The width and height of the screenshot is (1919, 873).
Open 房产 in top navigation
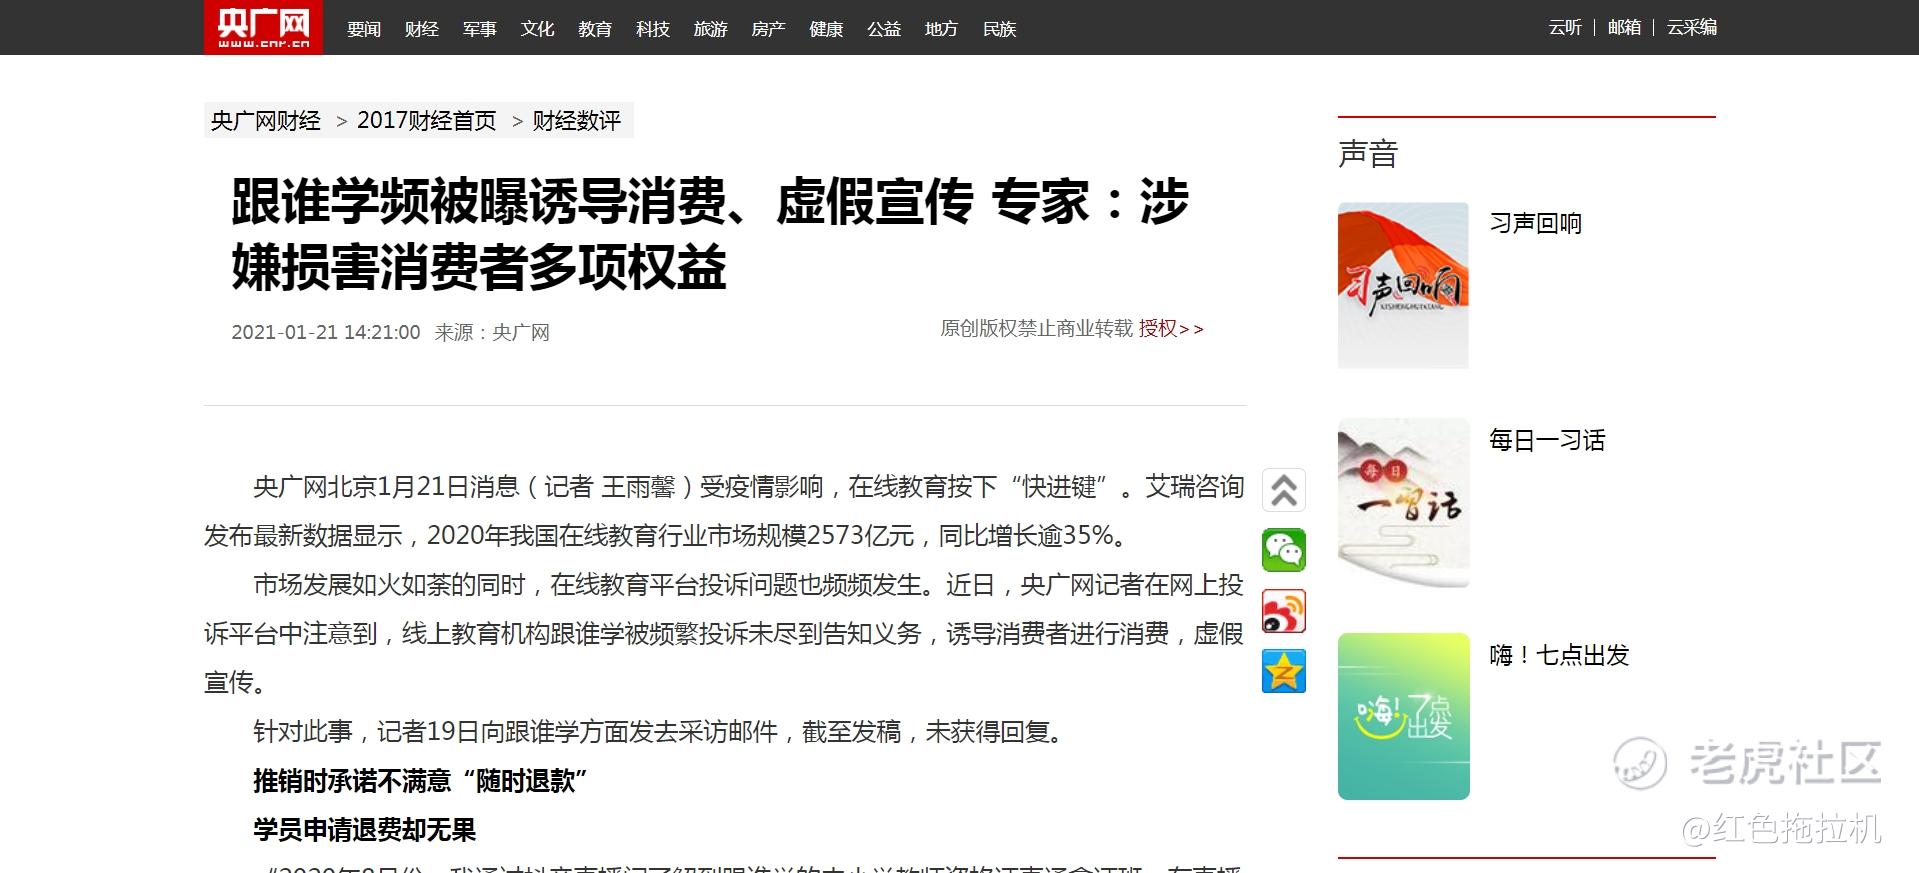[x=768, y=29]
